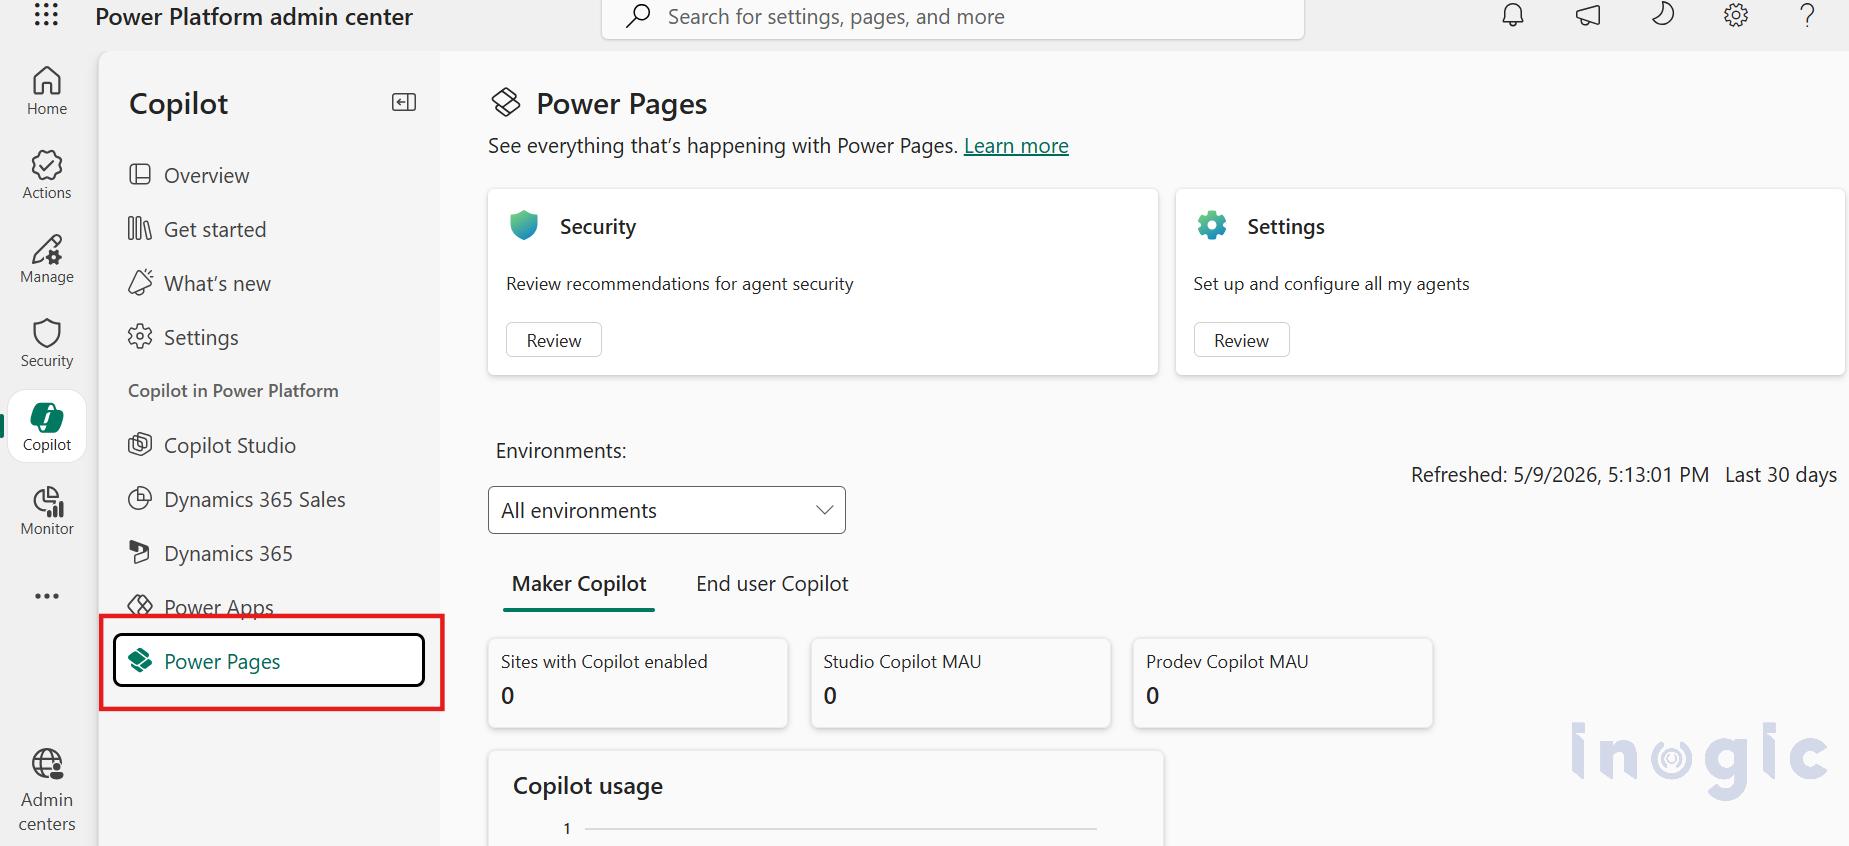Click the Refreshed timestamp text
The image size is (1849, 846).
pyautogui.click(x=1560, y=475)
